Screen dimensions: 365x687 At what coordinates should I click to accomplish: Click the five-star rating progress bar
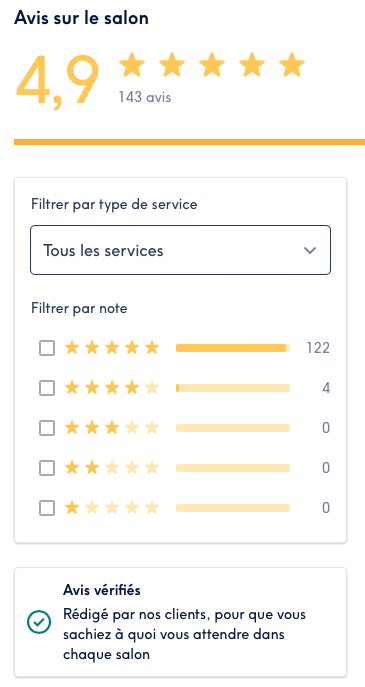(233, 348)
